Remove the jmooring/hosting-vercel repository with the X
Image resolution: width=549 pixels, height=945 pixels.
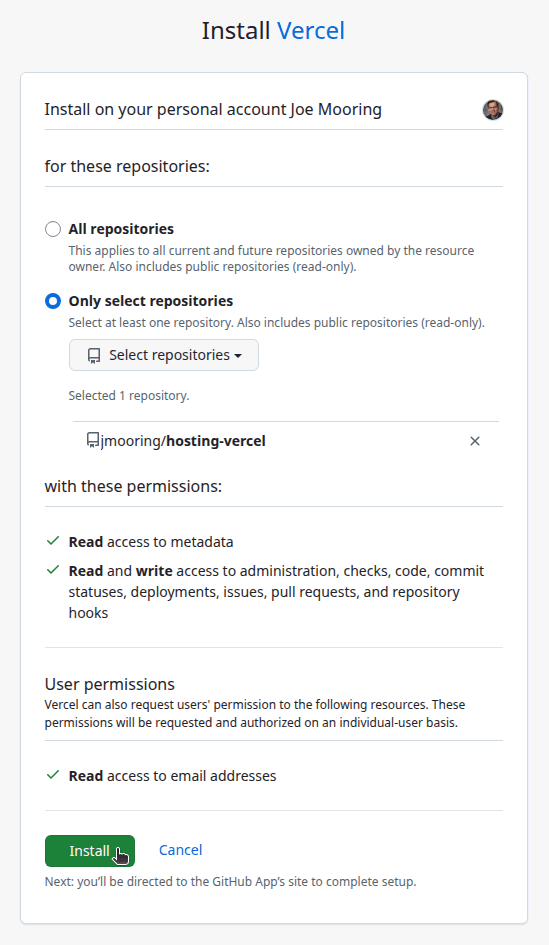click(475, 441)
